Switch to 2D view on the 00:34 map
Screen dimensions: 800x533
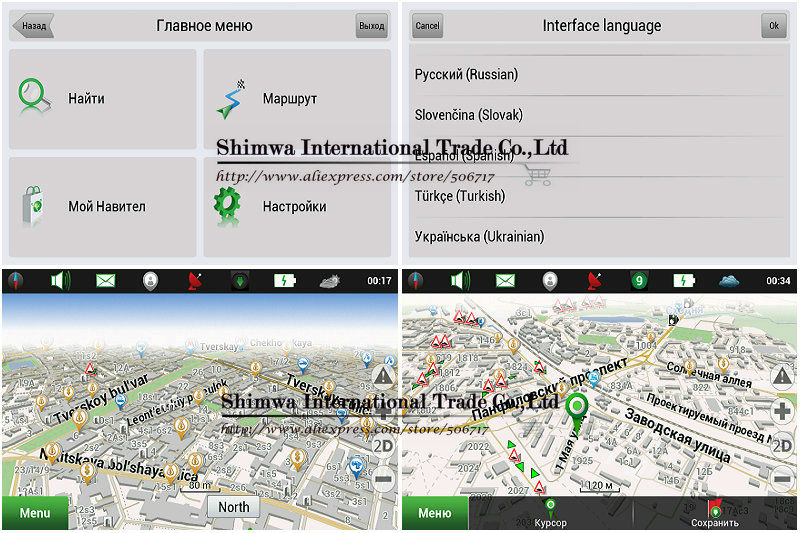tap(782, 446)
